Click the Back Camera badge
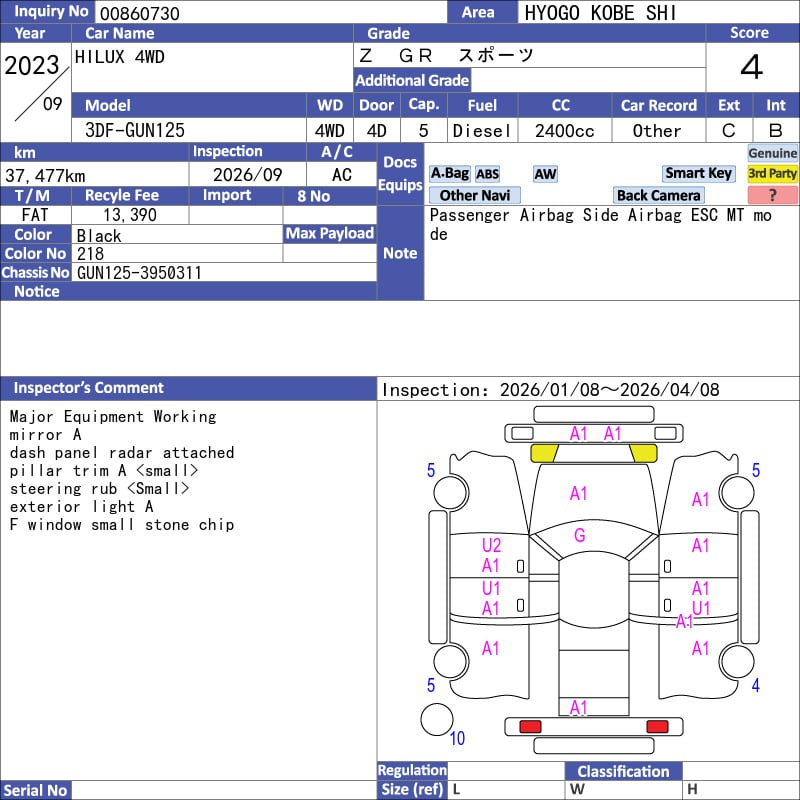The width and height of the screenshot is (800, 800). pos(659,196)
